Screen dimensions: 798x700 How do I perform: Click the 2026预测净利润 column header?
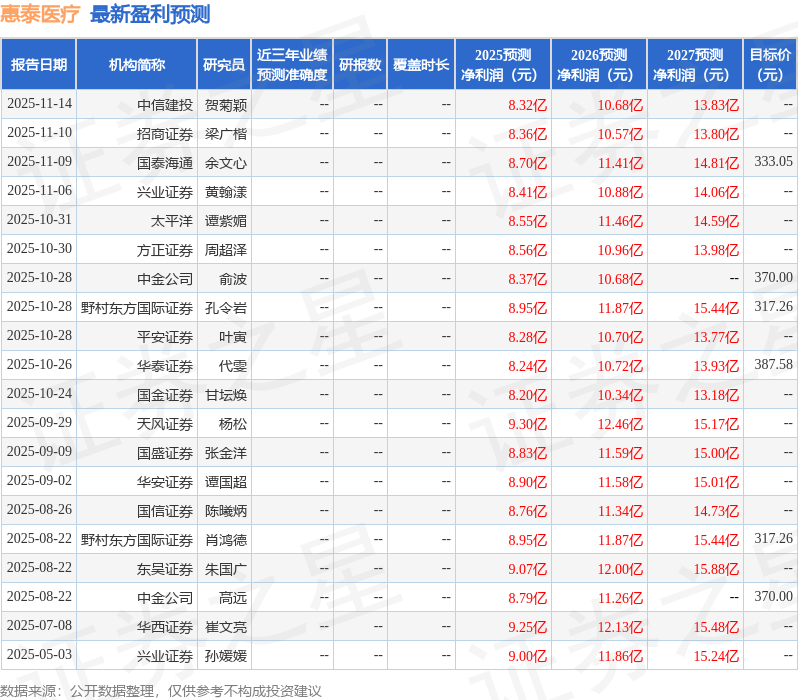click(x=599, y=65)
